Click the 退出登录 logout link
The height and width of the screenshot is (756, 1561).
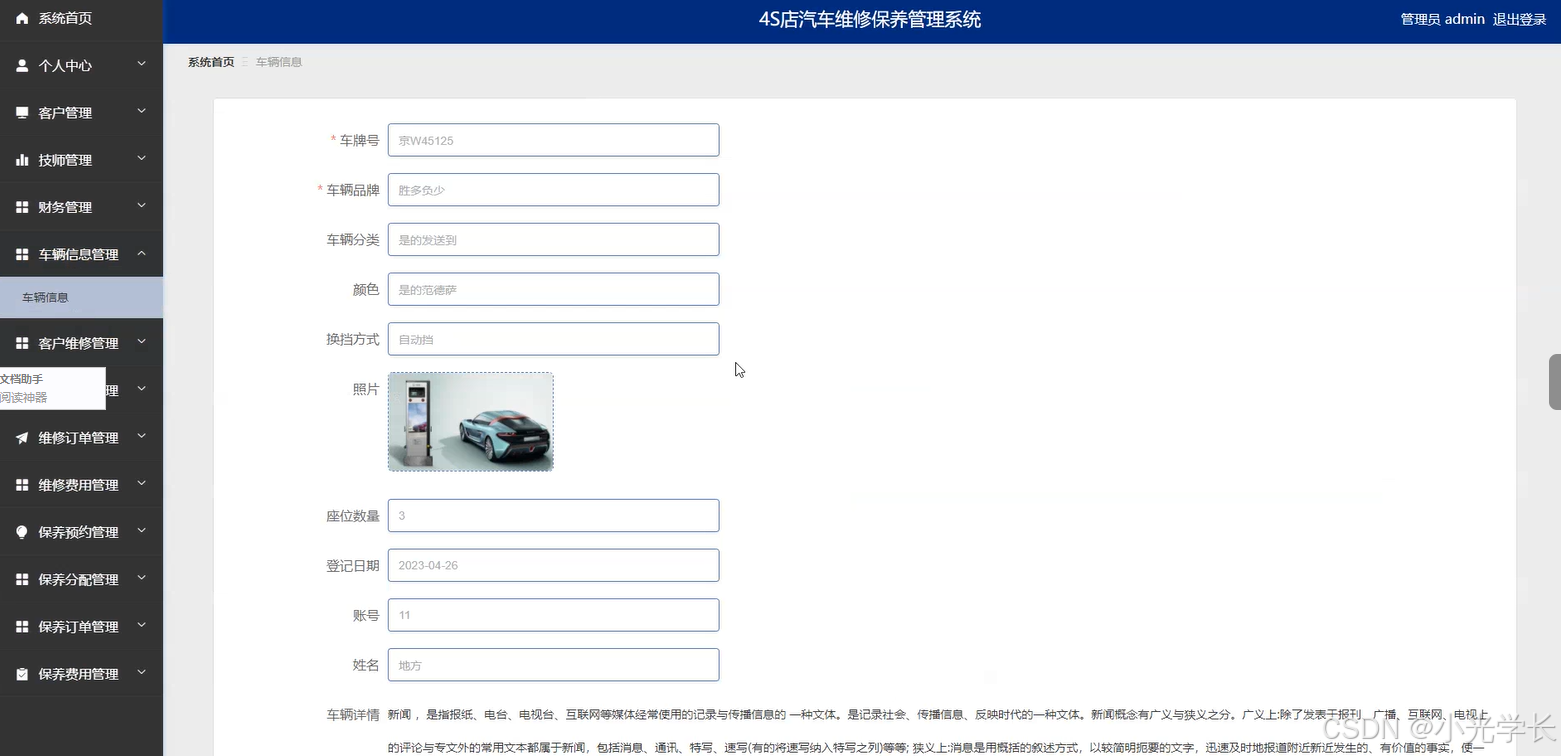[x=1519, y=18]
